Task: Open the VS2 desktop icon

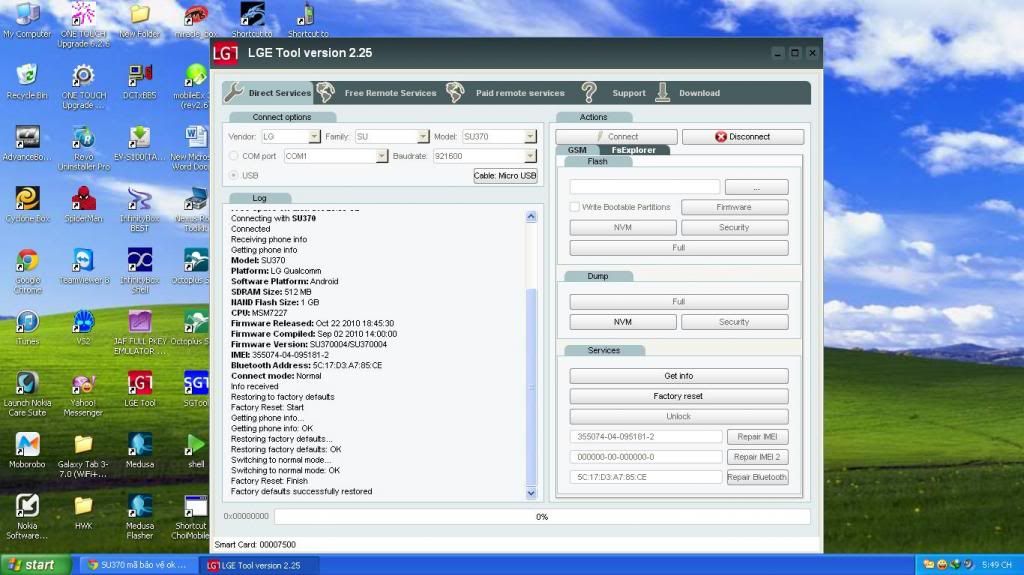Action: click(x=83, y=327)
